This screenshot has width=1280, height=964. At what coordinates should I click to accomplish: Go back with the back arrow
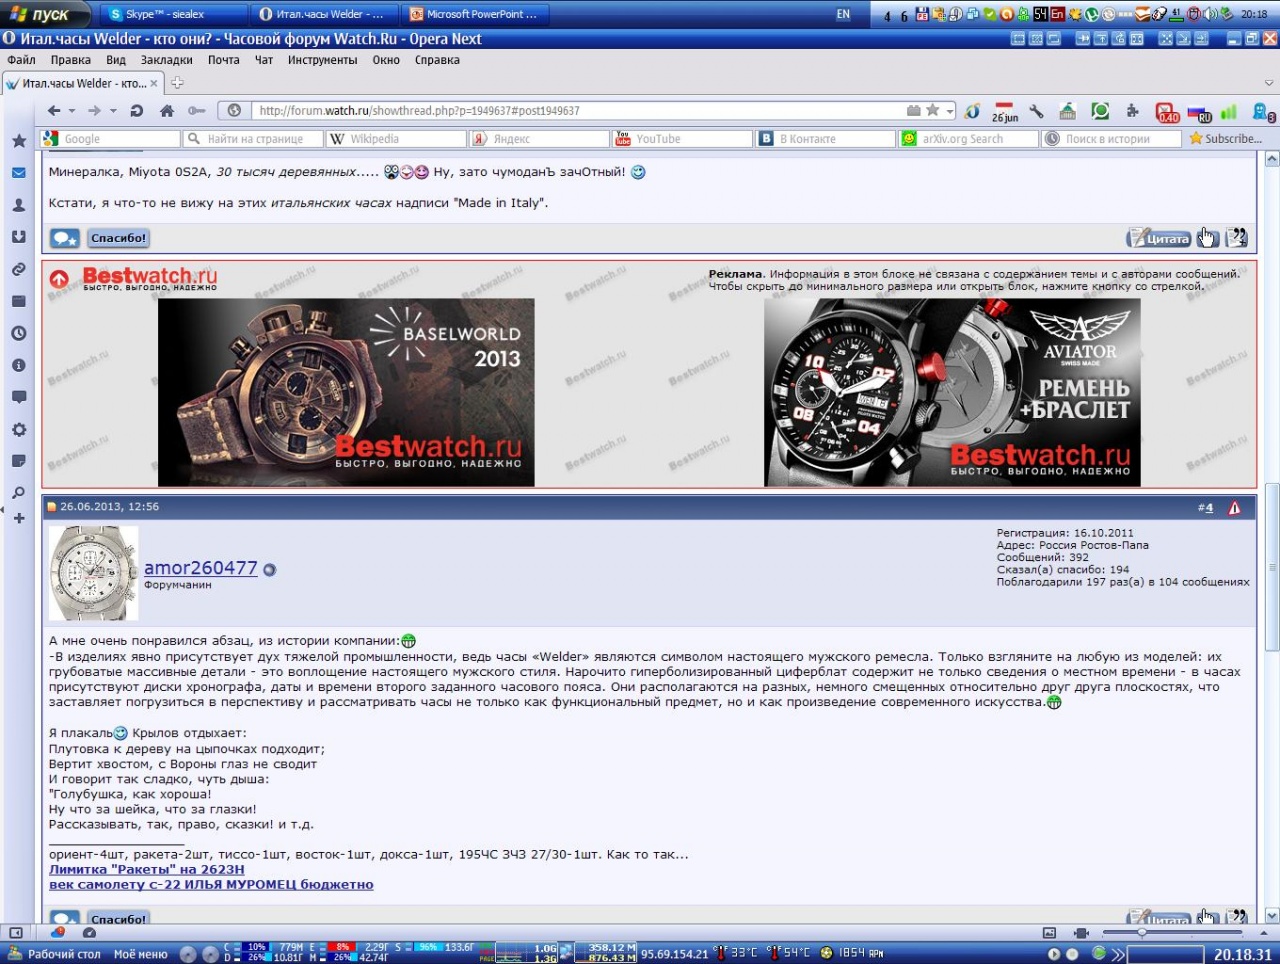[54, 111]
